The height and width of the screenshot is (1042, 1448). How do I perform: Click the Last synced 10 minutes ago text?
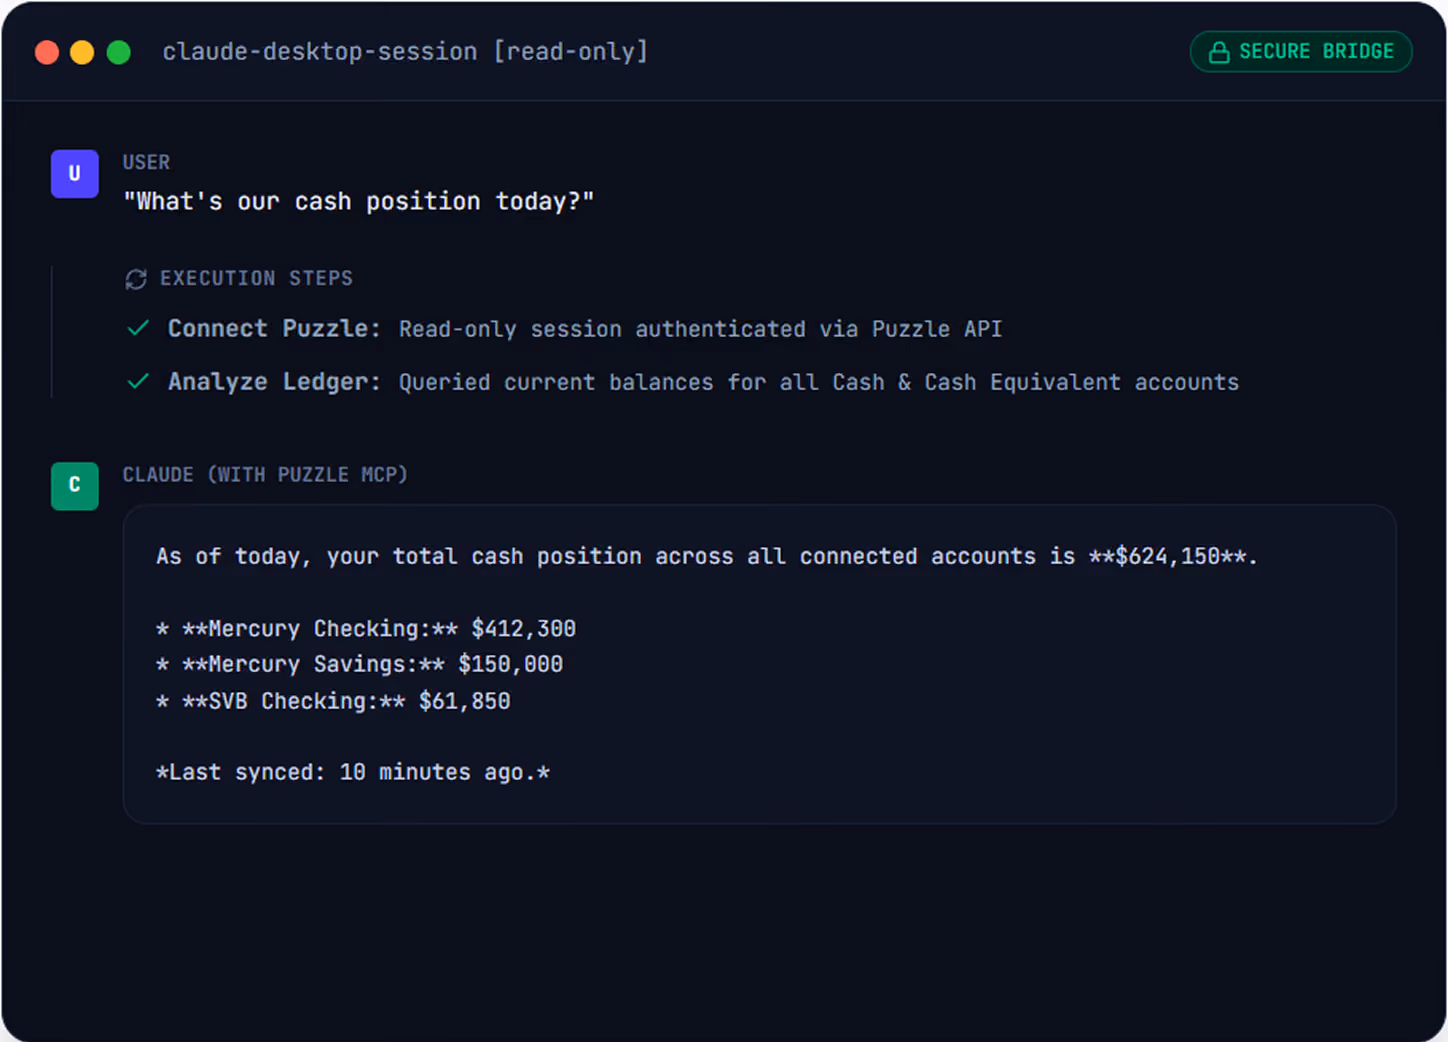353,772
